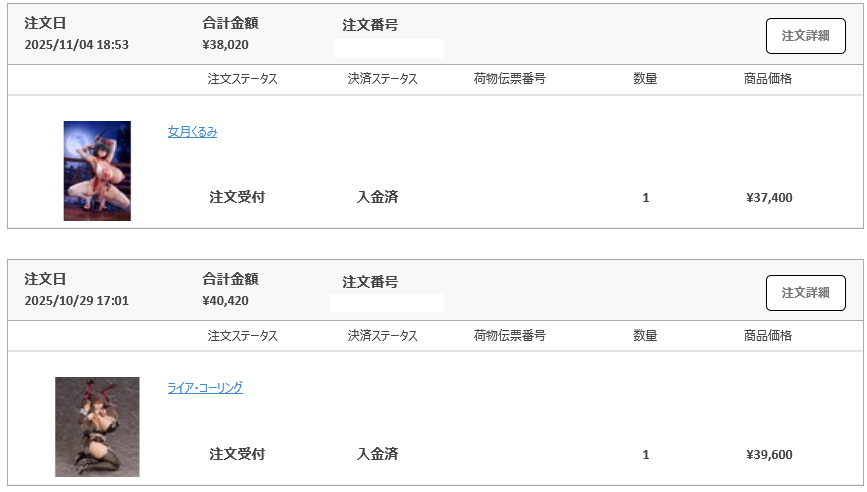Click the ライア・コーリング product thumbnail
This screenshot has height=492, width=867.
(x=97, y=427)
